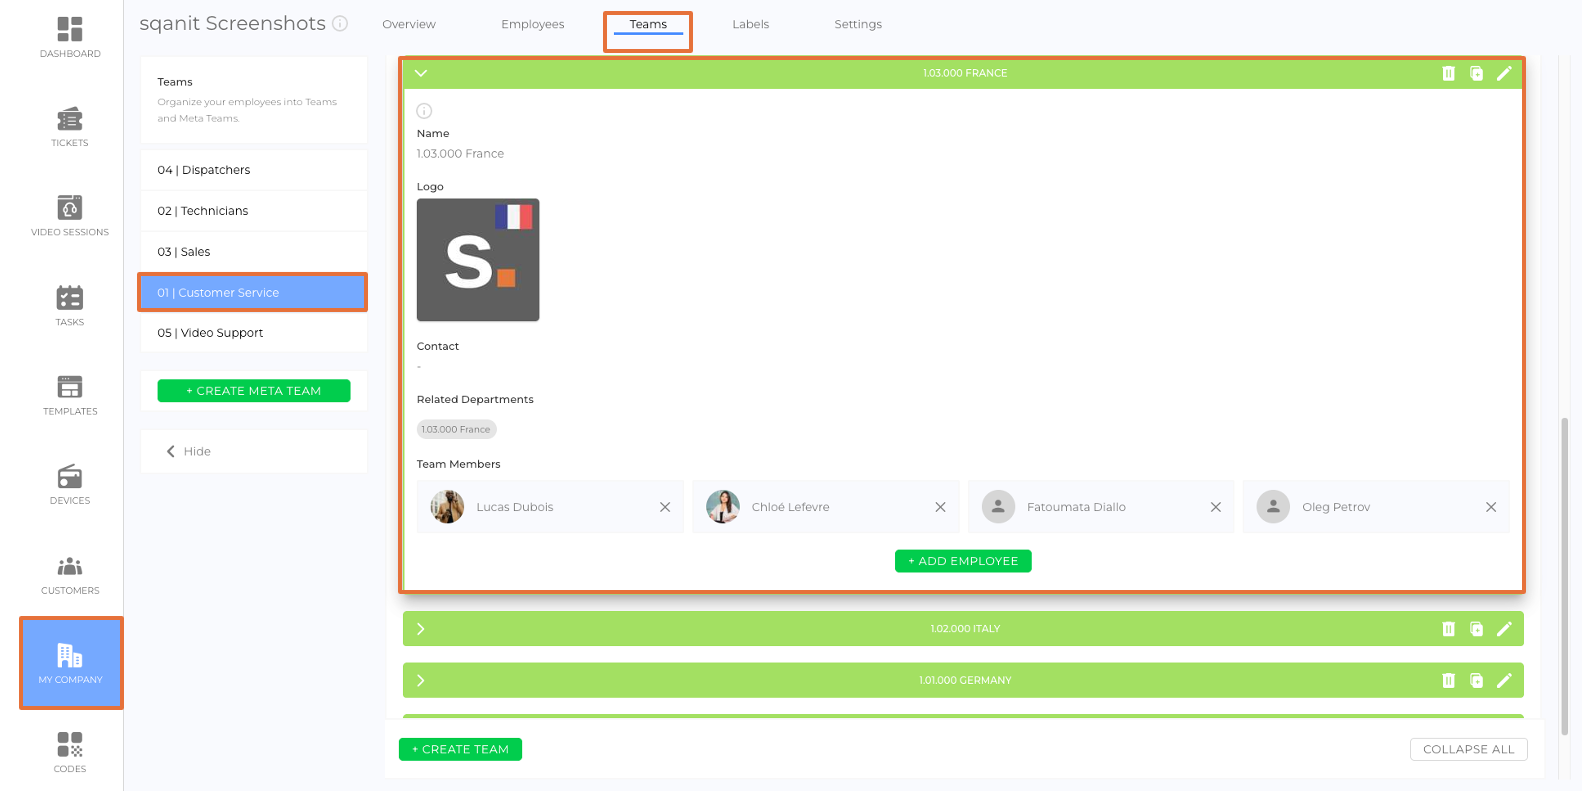Remove Lucas Dubois from the team

(665, 507)
